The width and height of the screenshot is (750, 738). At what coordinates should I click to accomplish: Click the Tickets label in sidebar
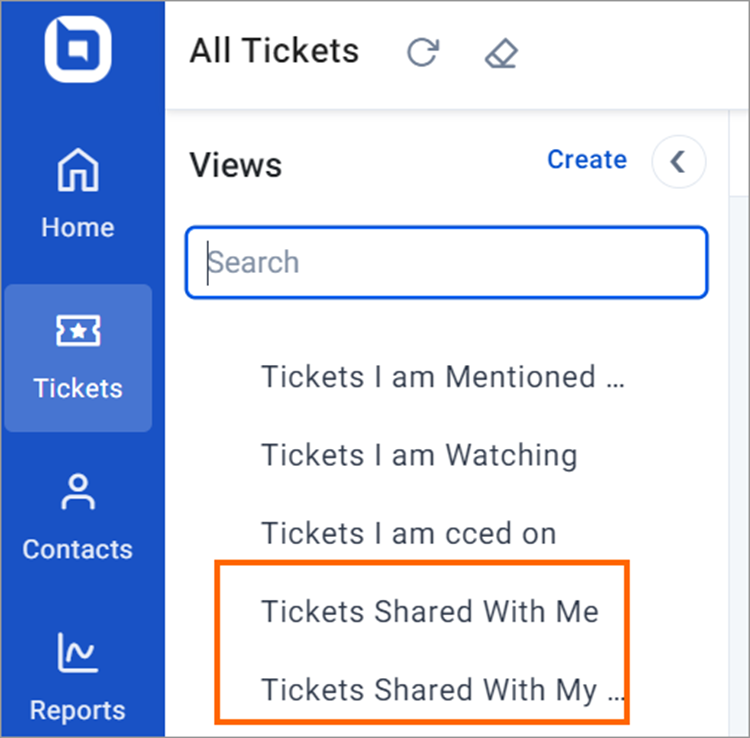78,388
